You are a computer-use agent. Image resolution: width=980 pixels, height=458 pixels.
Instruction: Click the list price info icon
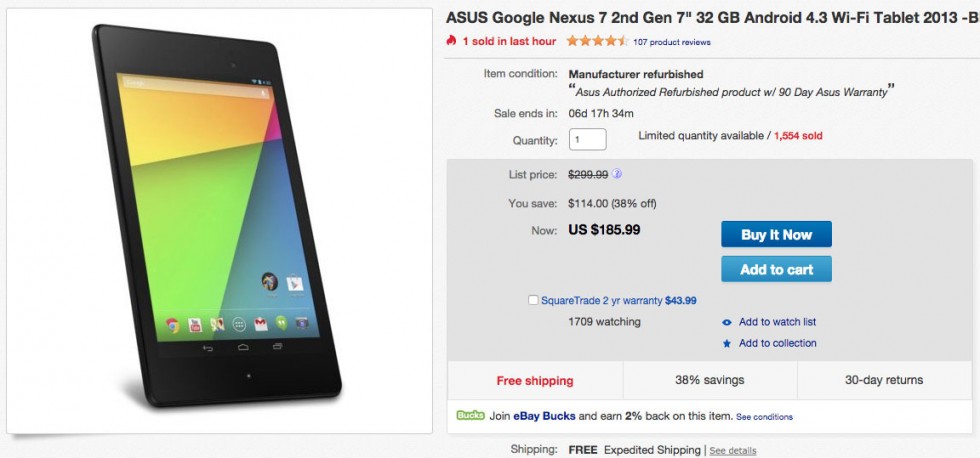coord(617,174)
